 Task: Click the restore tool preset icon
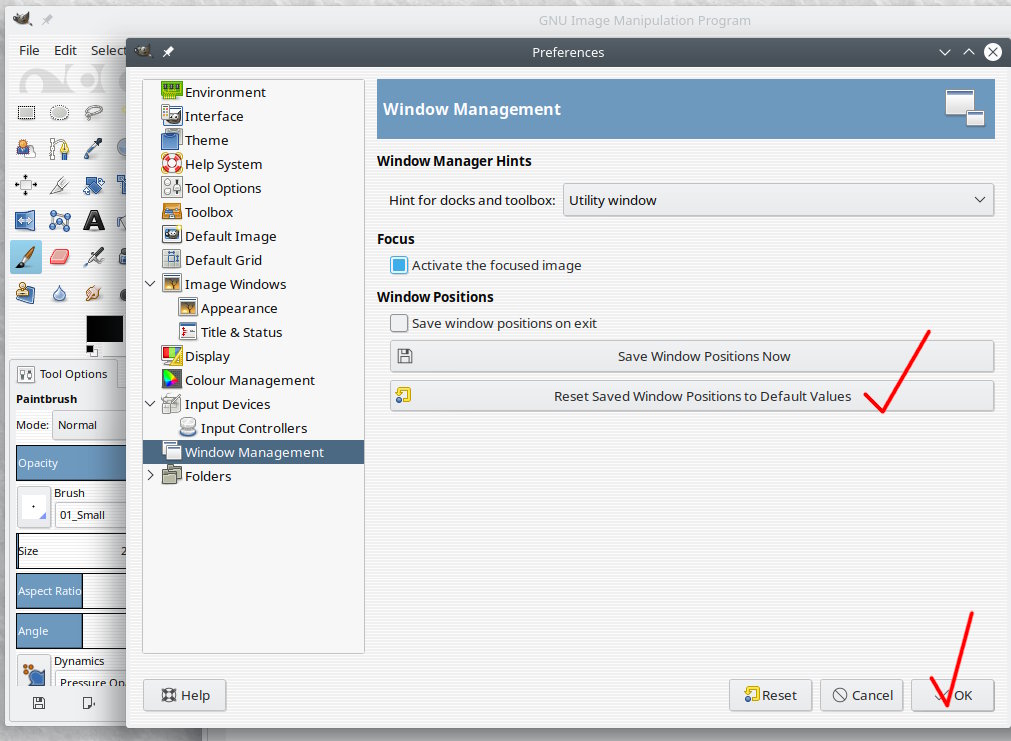coord(88,703)
